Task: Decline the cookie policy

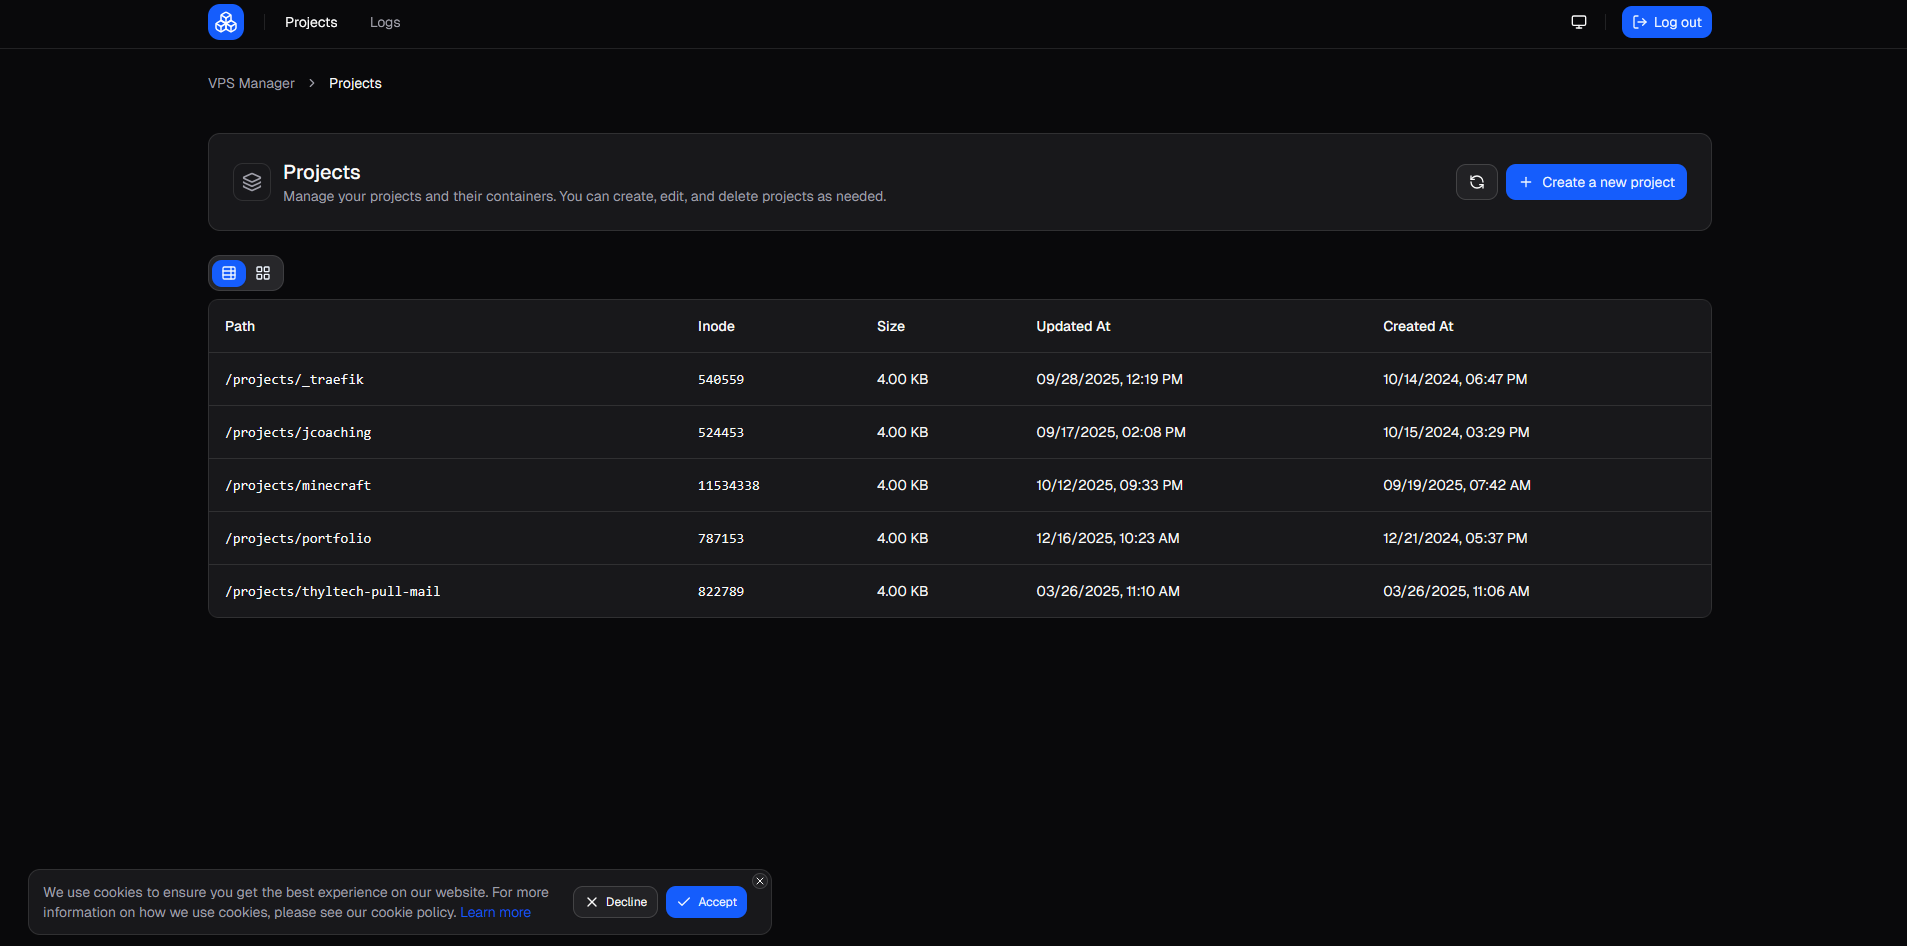Action: [615, 902]
